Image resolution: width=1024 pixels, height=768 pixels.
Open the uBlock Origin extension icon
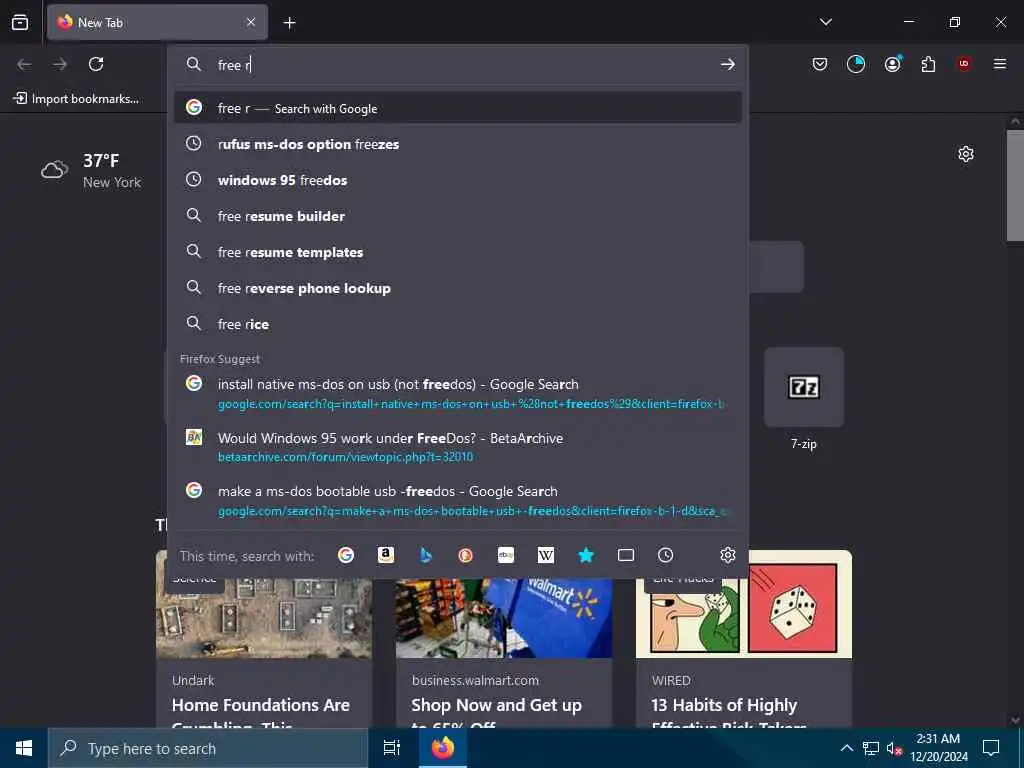964,64
